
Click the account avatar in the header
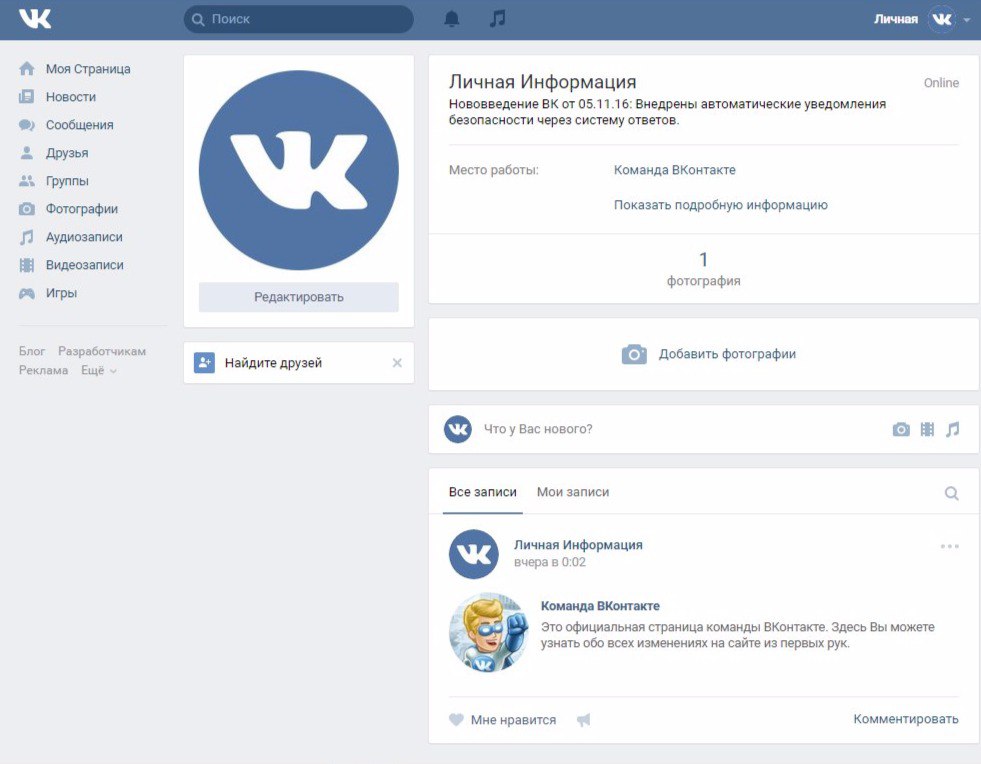tap(942, 19)
